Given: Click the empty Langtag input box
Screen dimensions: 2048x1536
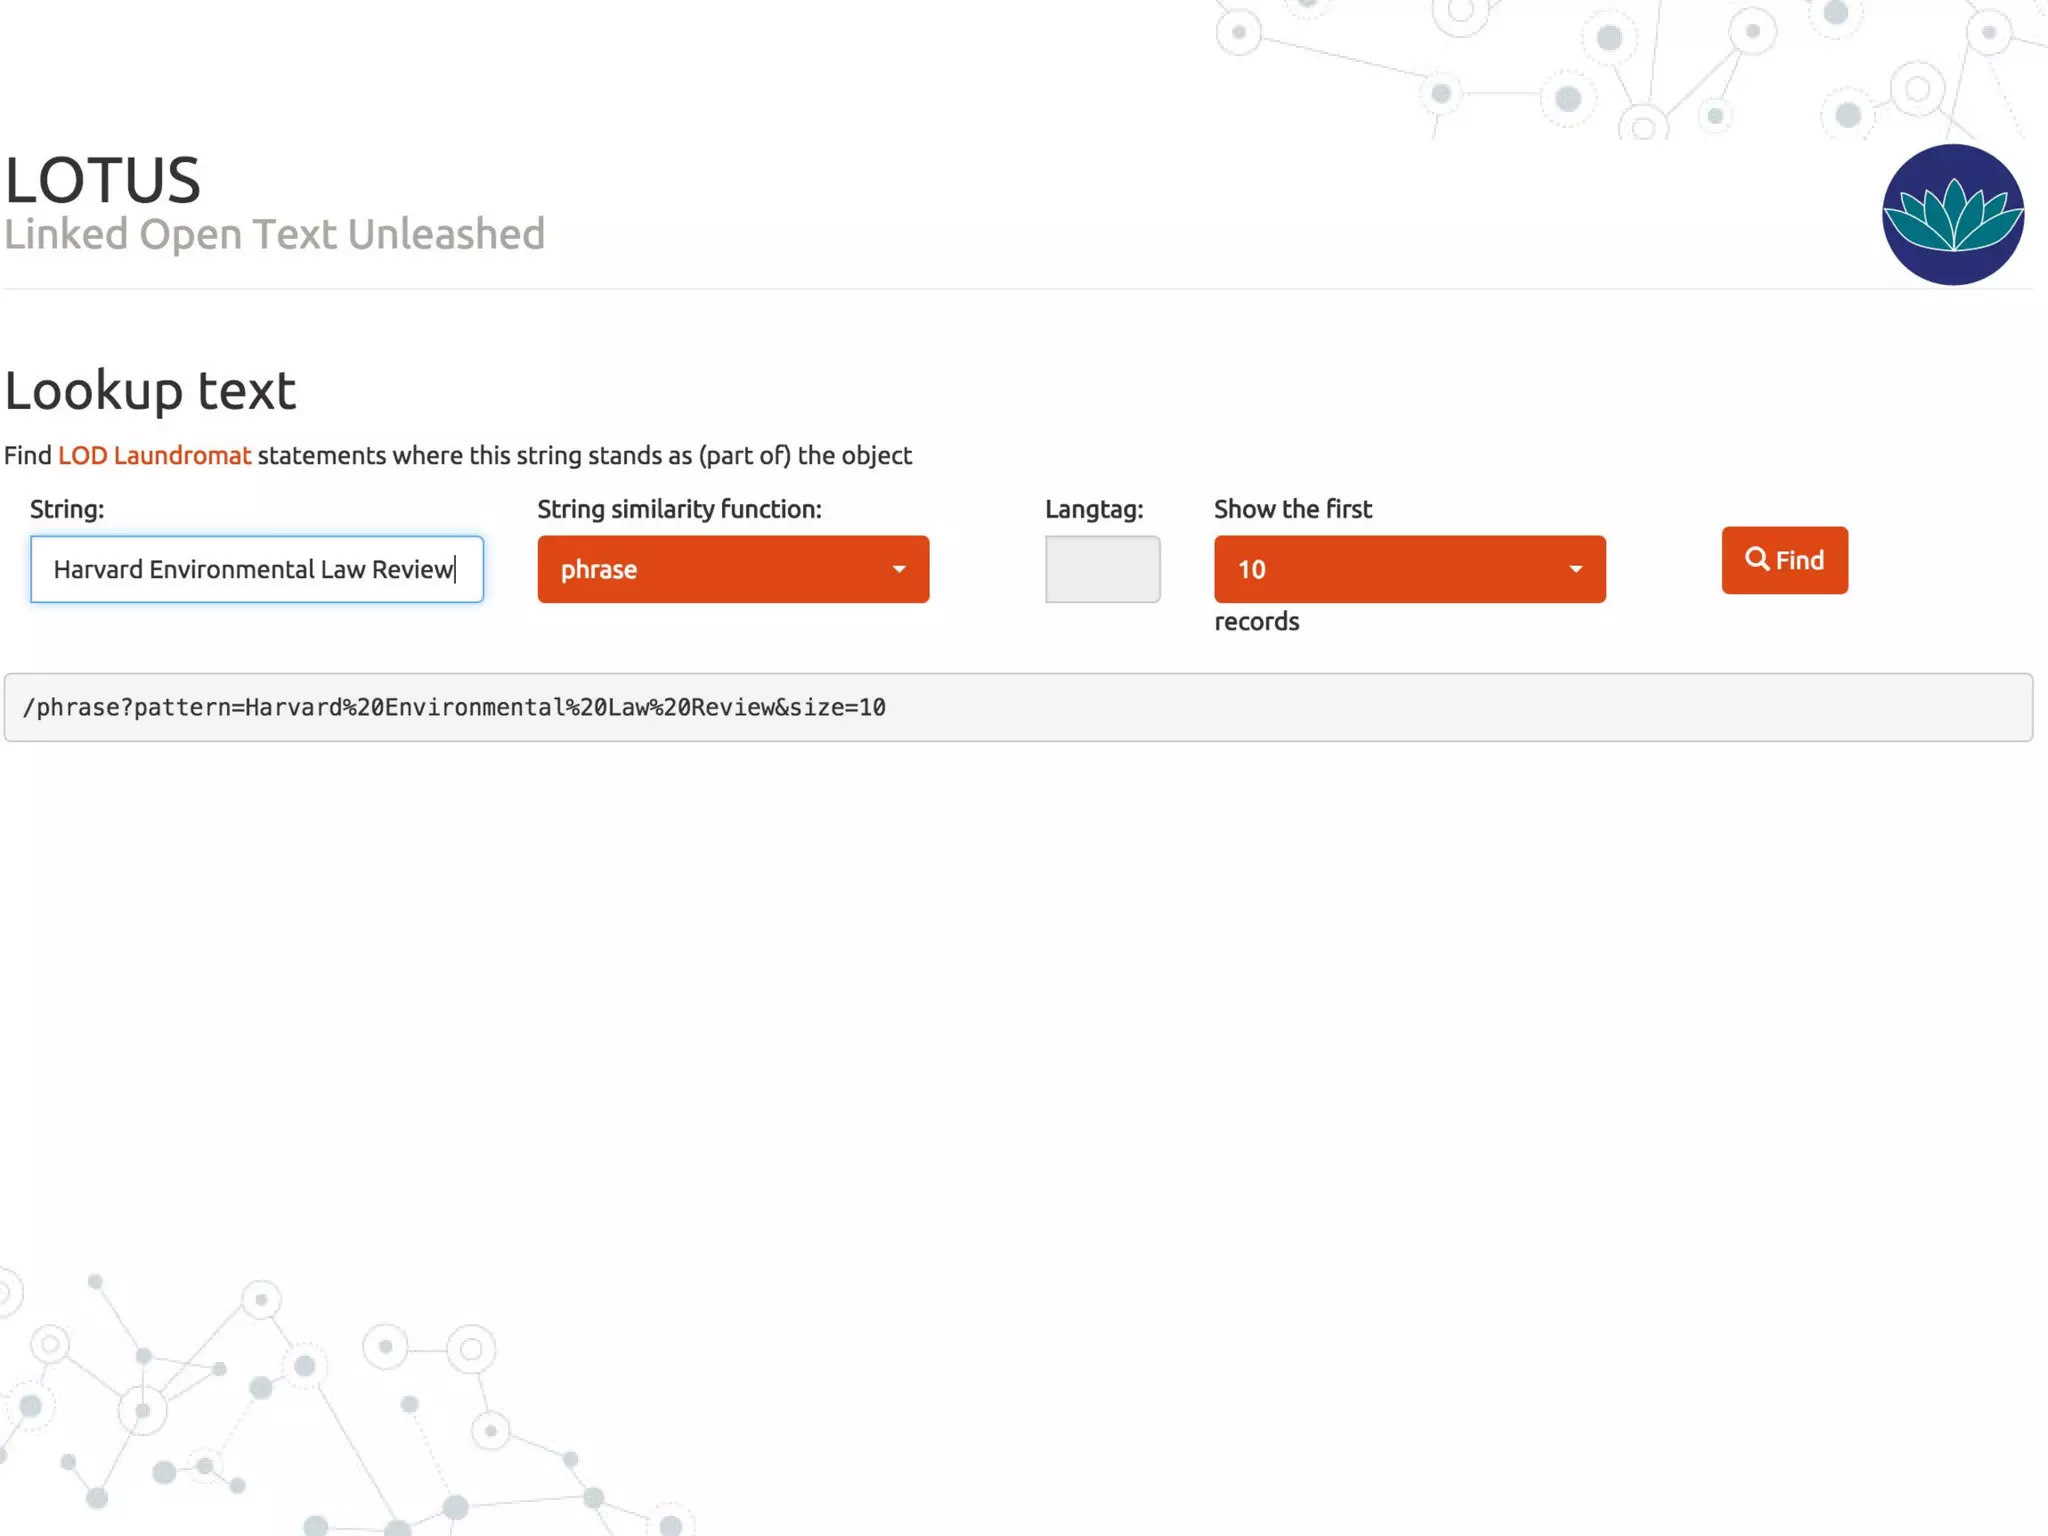Looking at the screenshot, I should pyautogui.click(x=1102, y=569).
